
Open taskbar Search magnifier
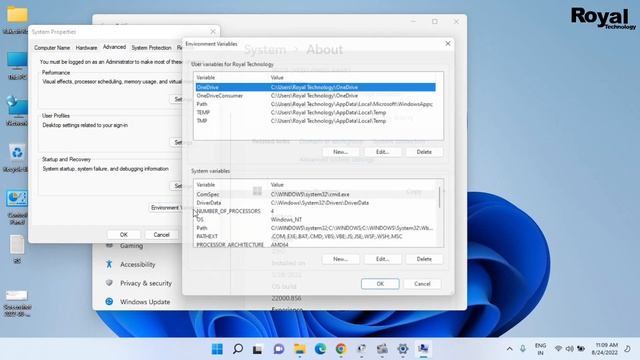click(238, 349)
